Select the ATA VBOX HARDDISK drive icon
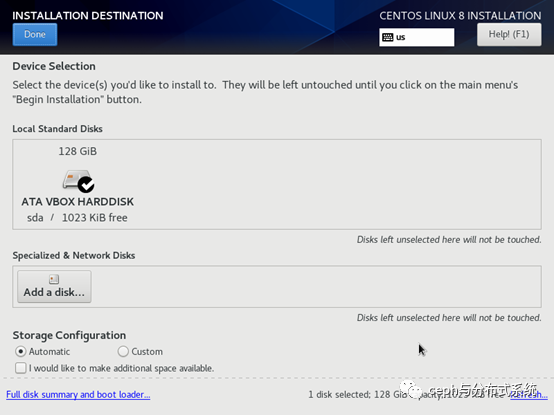Screen dimensions: 554x415 point(78,181)
